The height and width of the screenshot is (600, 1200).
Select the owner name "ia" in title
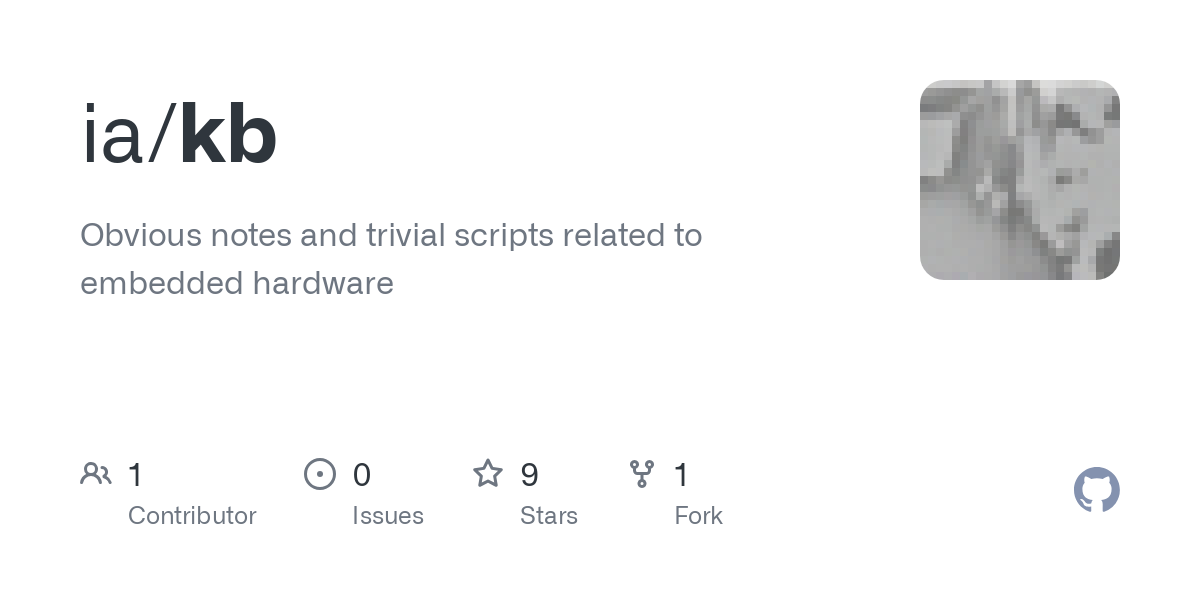coord(111,135)
